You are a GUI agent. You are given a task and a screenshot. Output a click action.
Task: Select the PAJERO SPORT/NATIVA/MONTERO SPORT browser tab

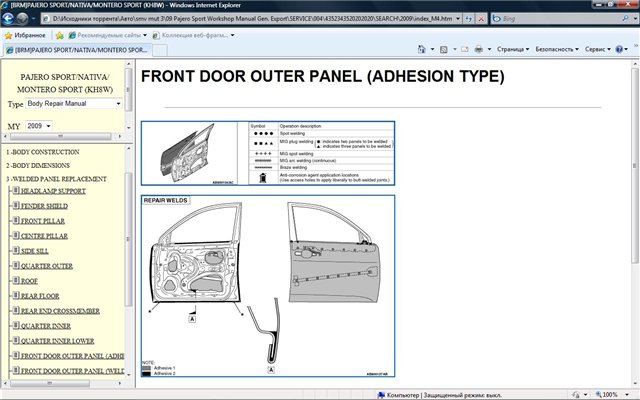77,50
